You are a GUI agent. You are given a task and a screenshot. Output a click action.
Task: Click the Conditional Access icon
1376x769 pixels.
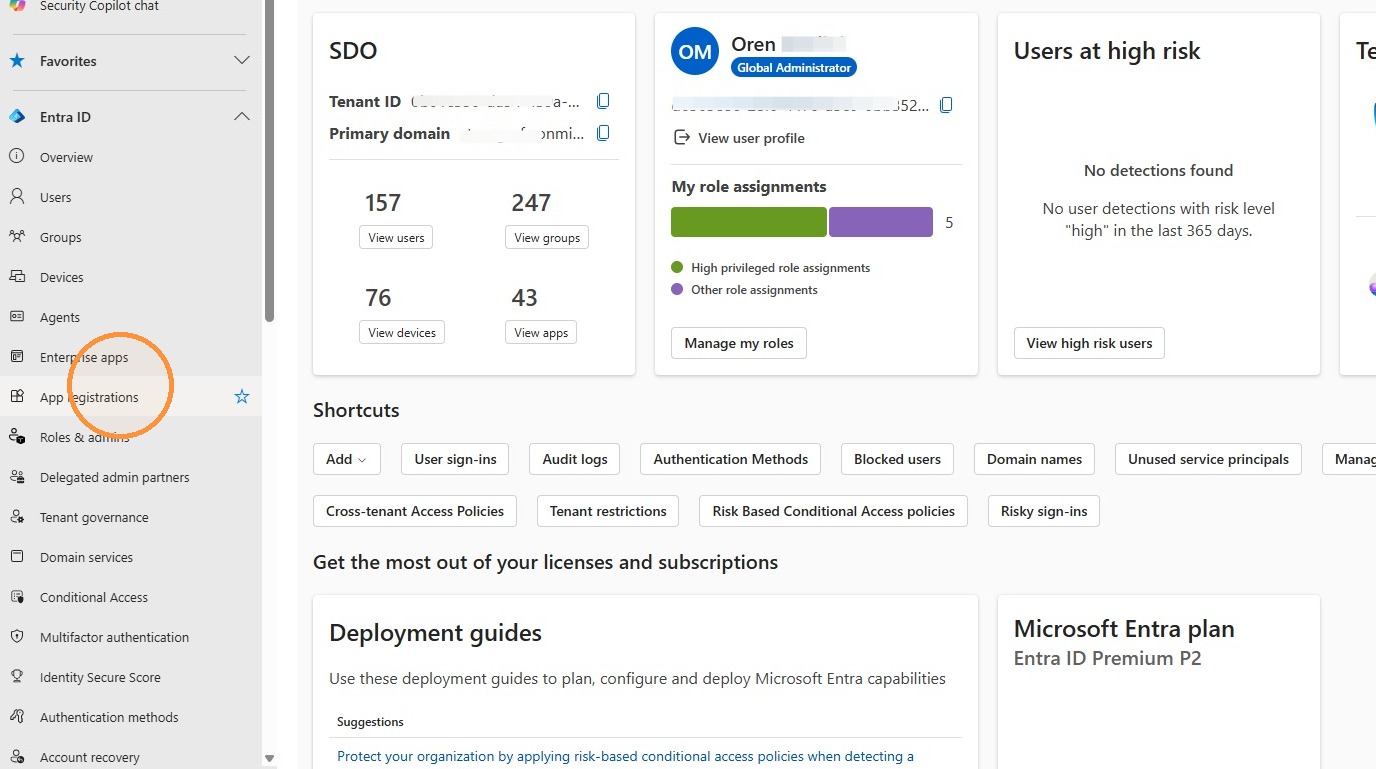pyautogui.click(x=17, y=597)
